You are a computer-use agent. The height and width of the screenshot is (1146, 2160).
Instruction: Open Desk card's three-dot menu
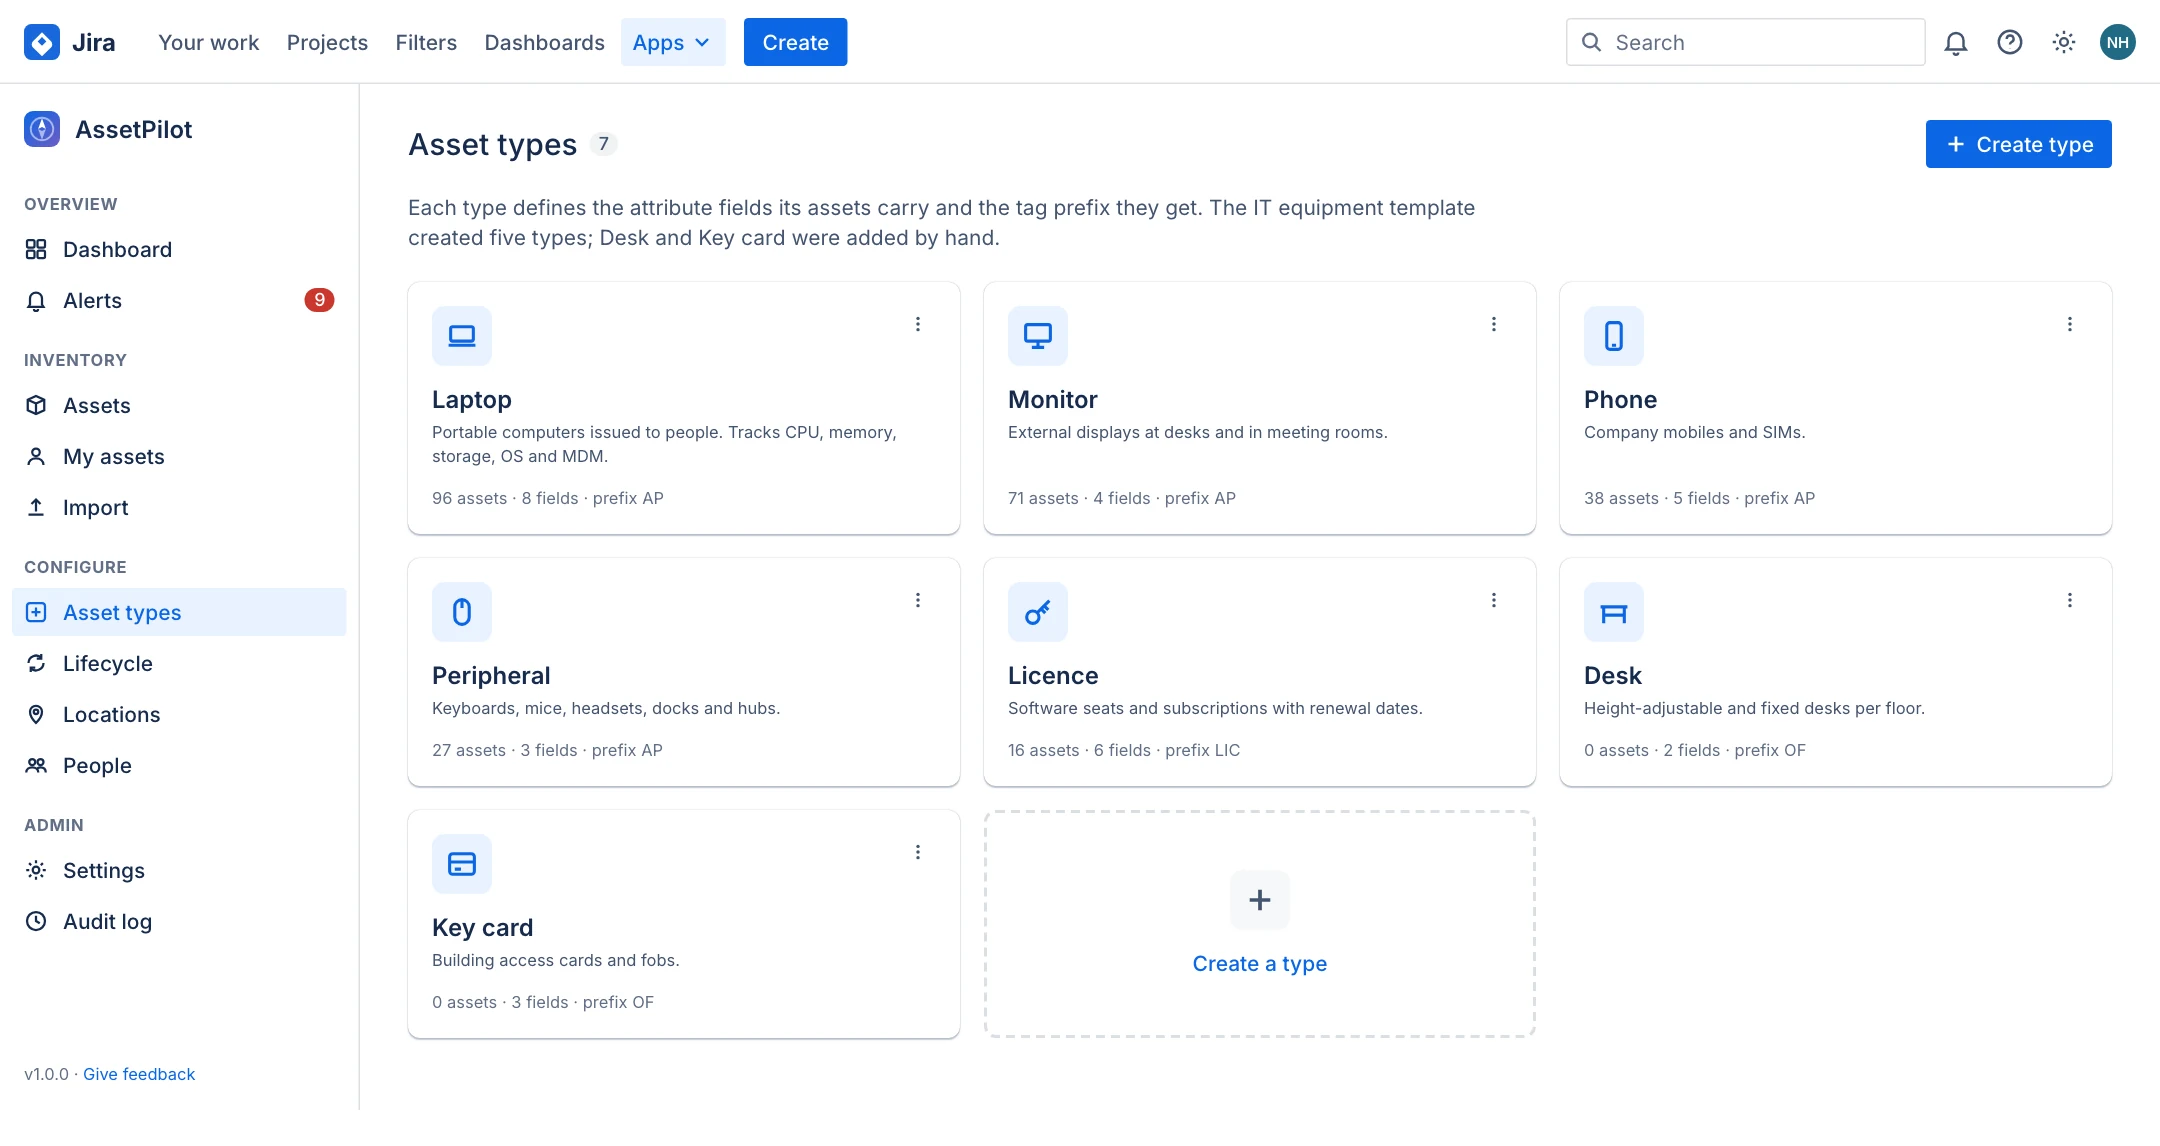(x=2069, y=600)
